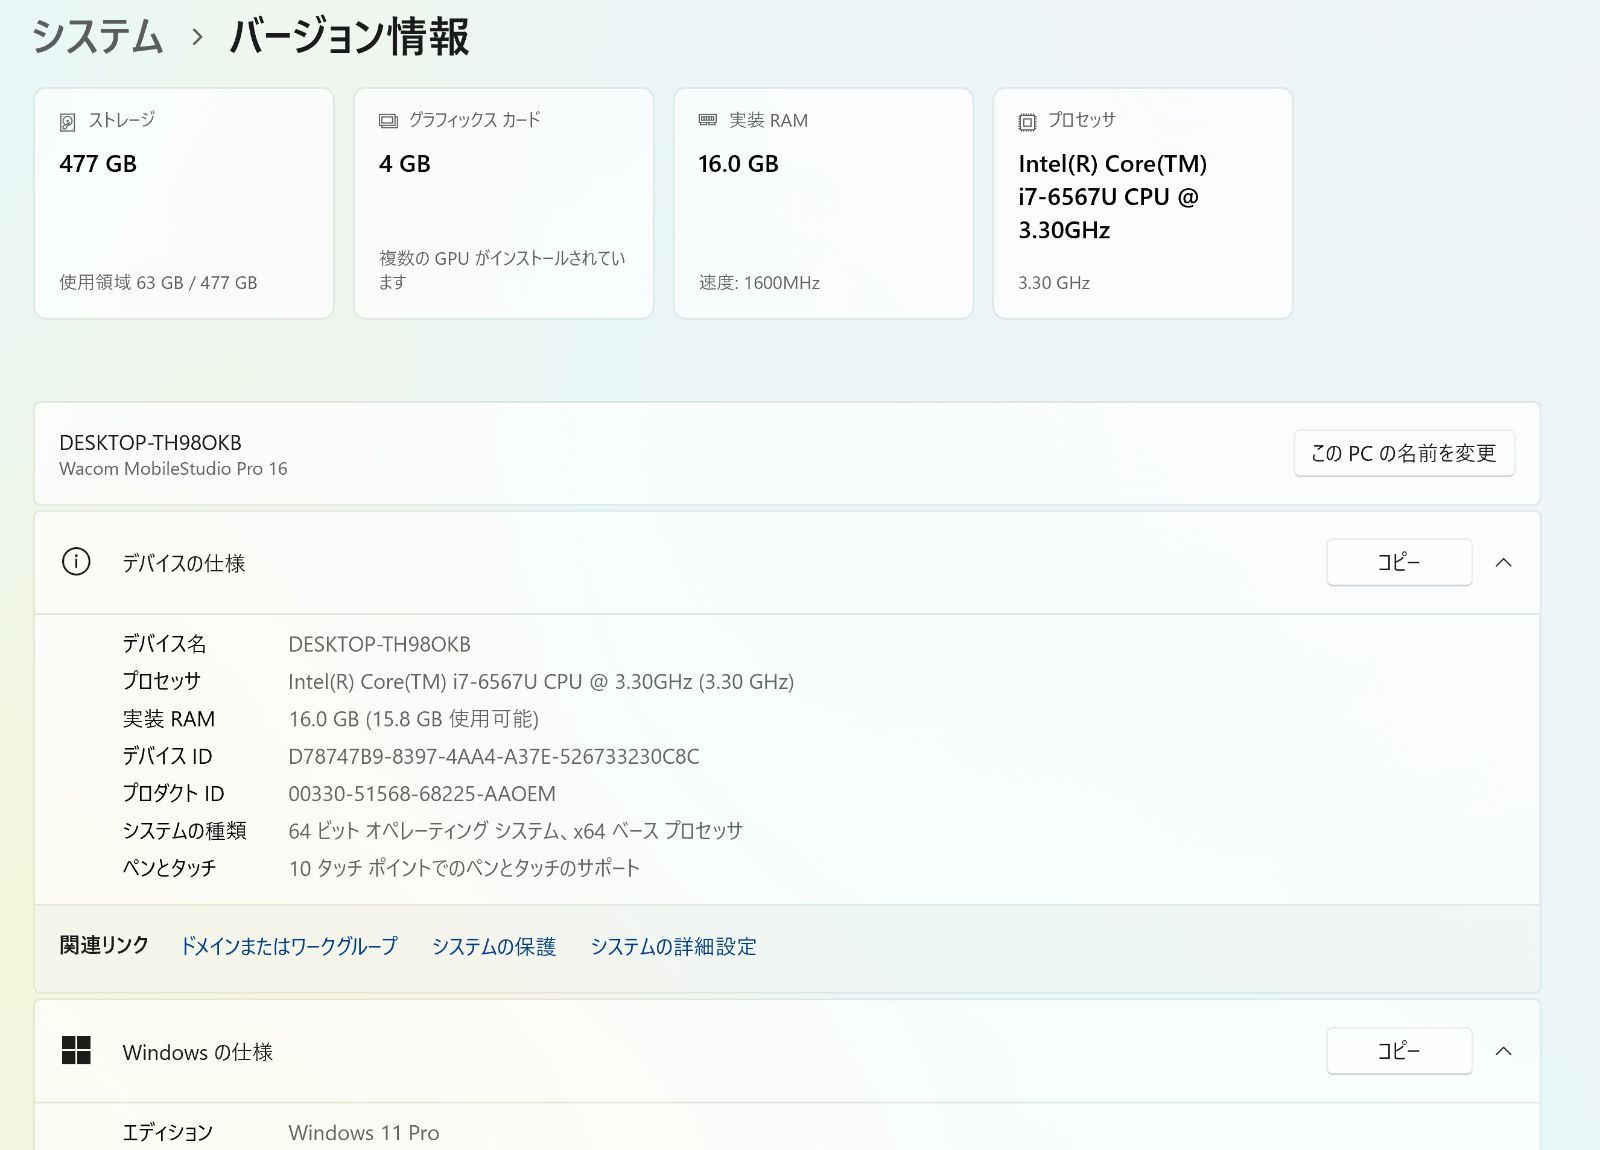The width and height of the screenshot is (1600, 1150).
Task: Click the 実装 RAM memory icon
Action: [706, 120]
